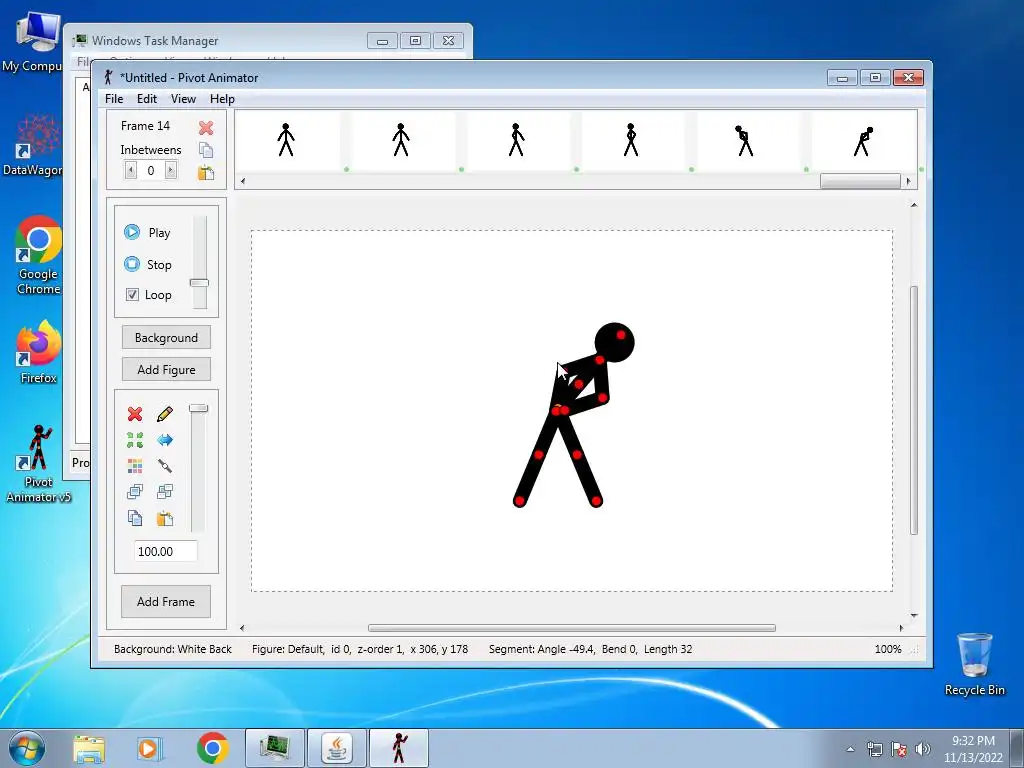Open Firefox desktop shortcut
Viewport: 1024px width, 768px height.
pos(39,352)
